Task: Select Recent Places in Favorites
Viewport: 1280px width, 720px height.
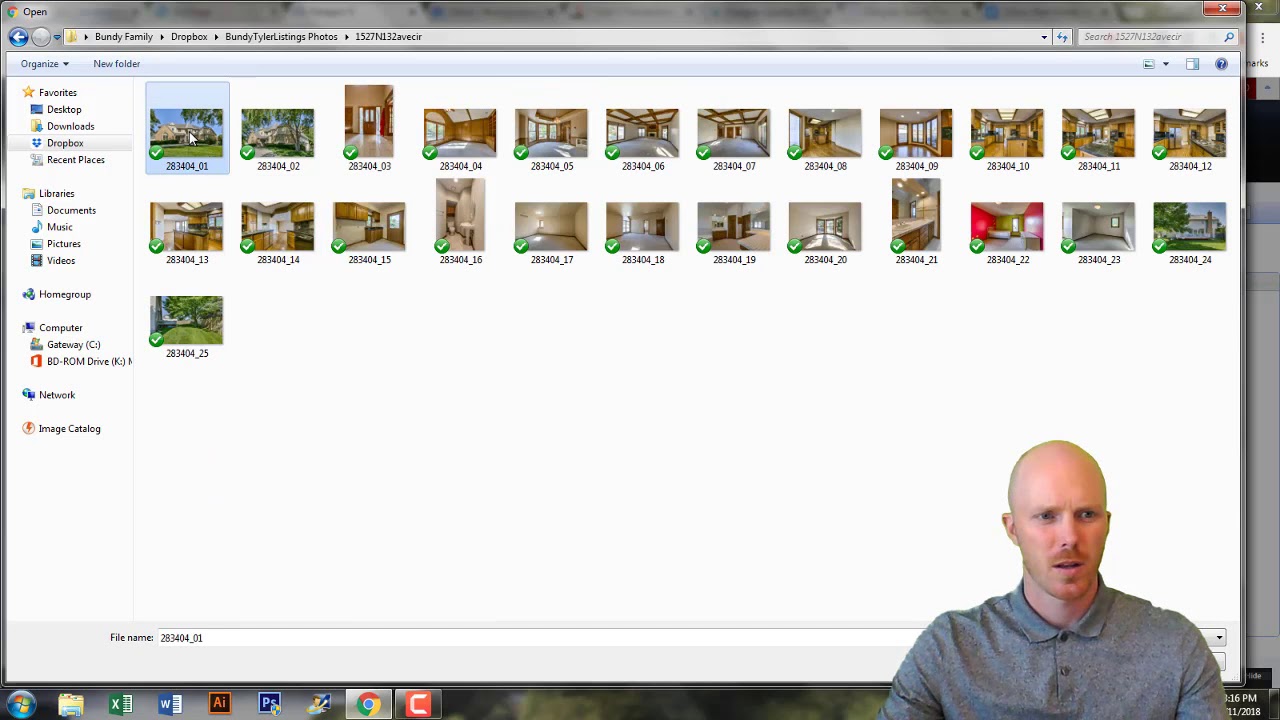Action: pos(75,160)
